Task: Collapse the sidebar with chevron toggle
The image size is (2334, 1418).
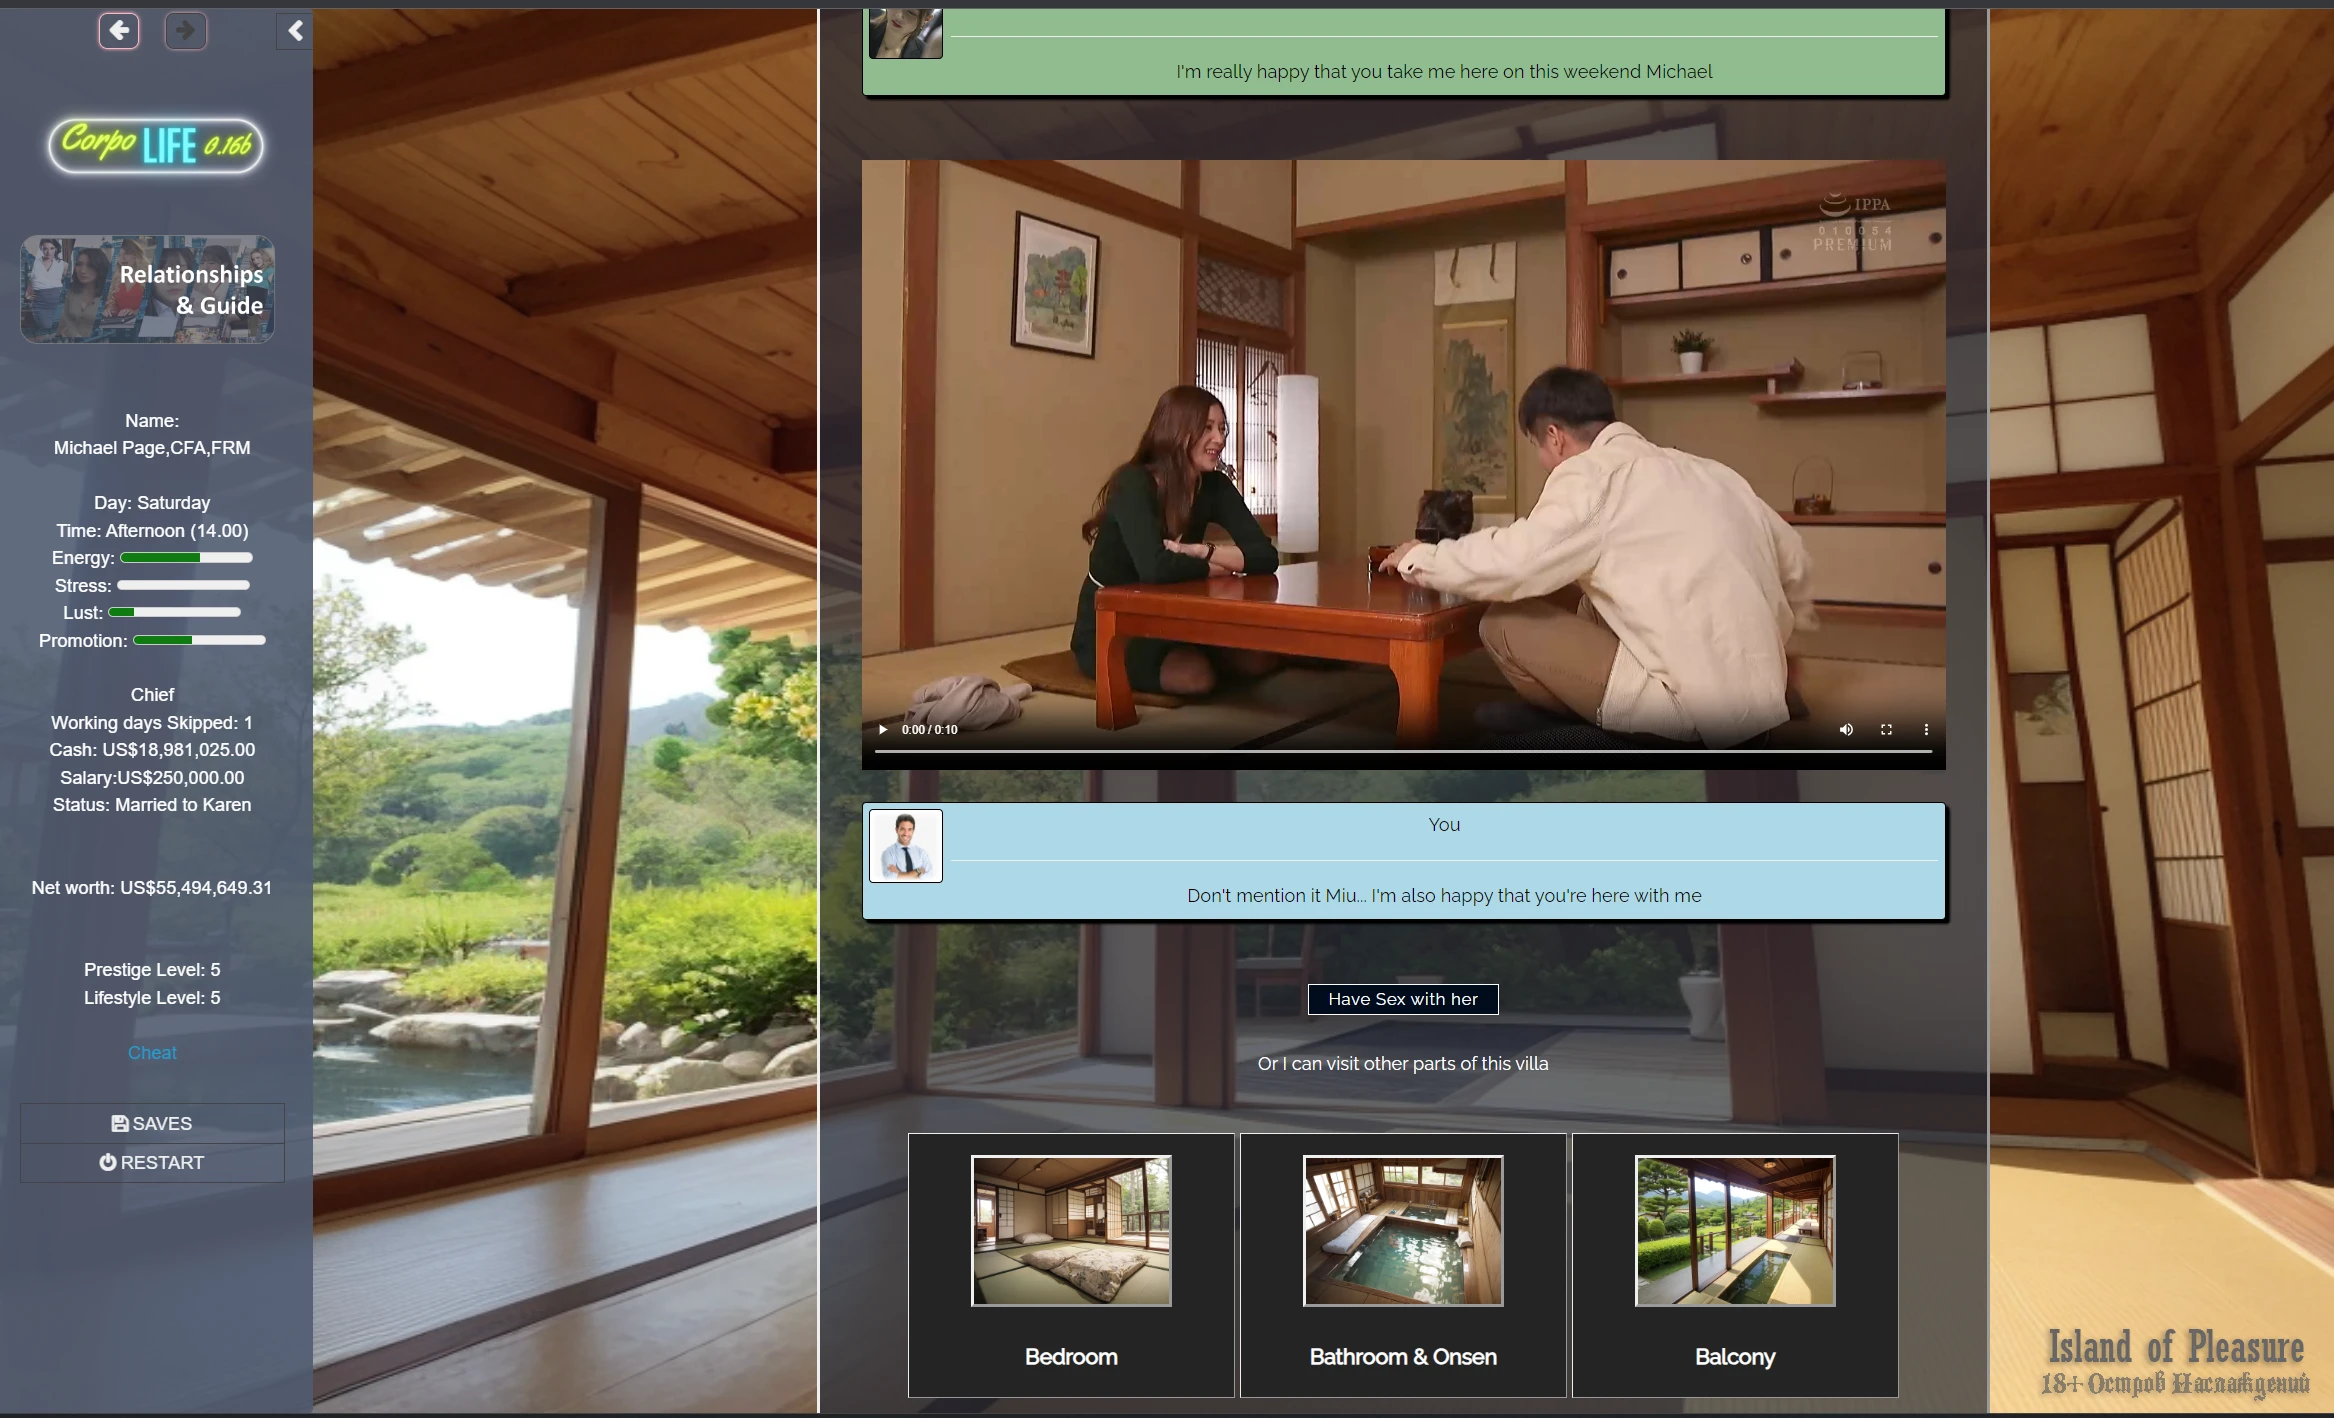Action: pos(295,31)
